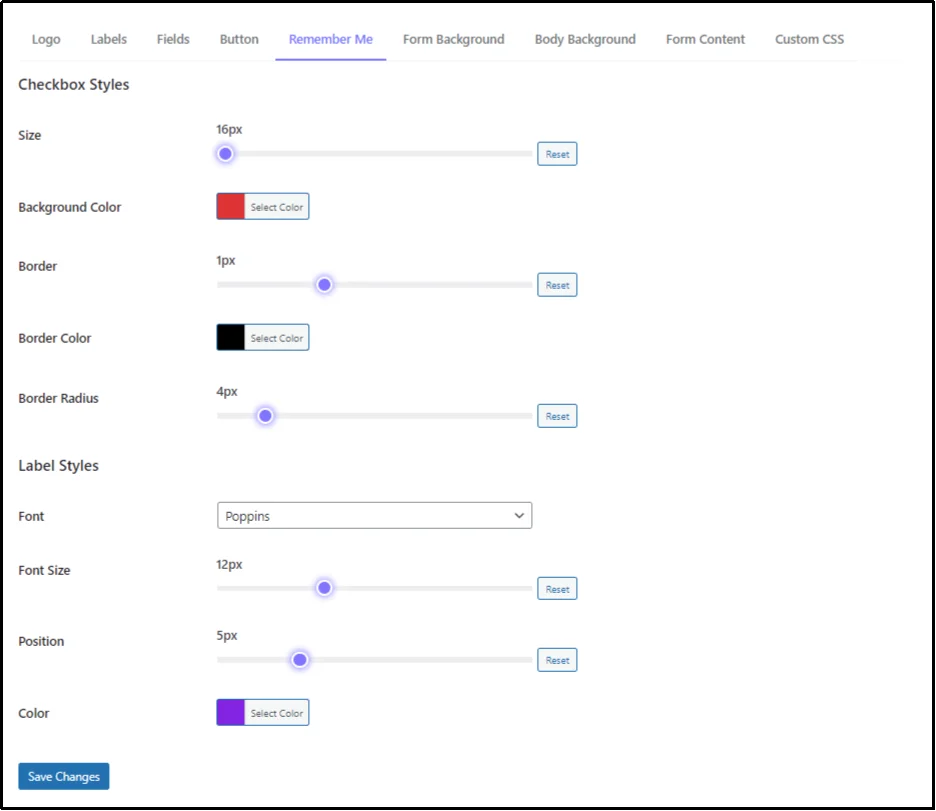Image resolution: width=936 pixels, height=811 pixels.
Task: Reset the Border Radius value
Action: 557,415
